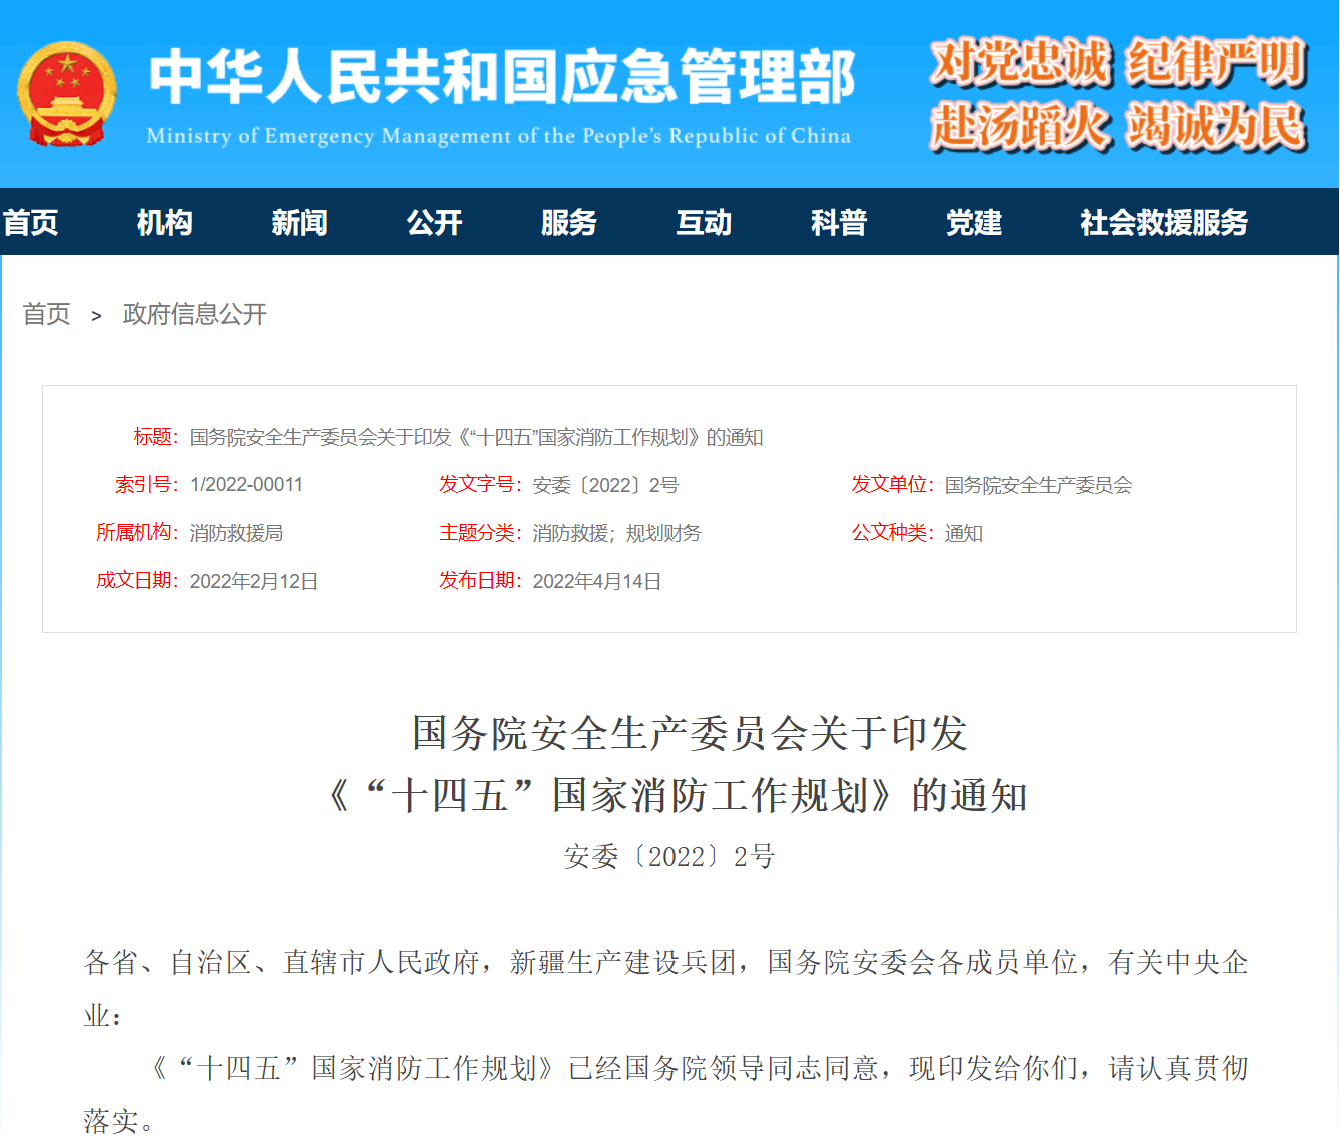Click the 公文种类 field label
The width and height of the screenshot is (1340, 1136).
(x=893, y=533)
